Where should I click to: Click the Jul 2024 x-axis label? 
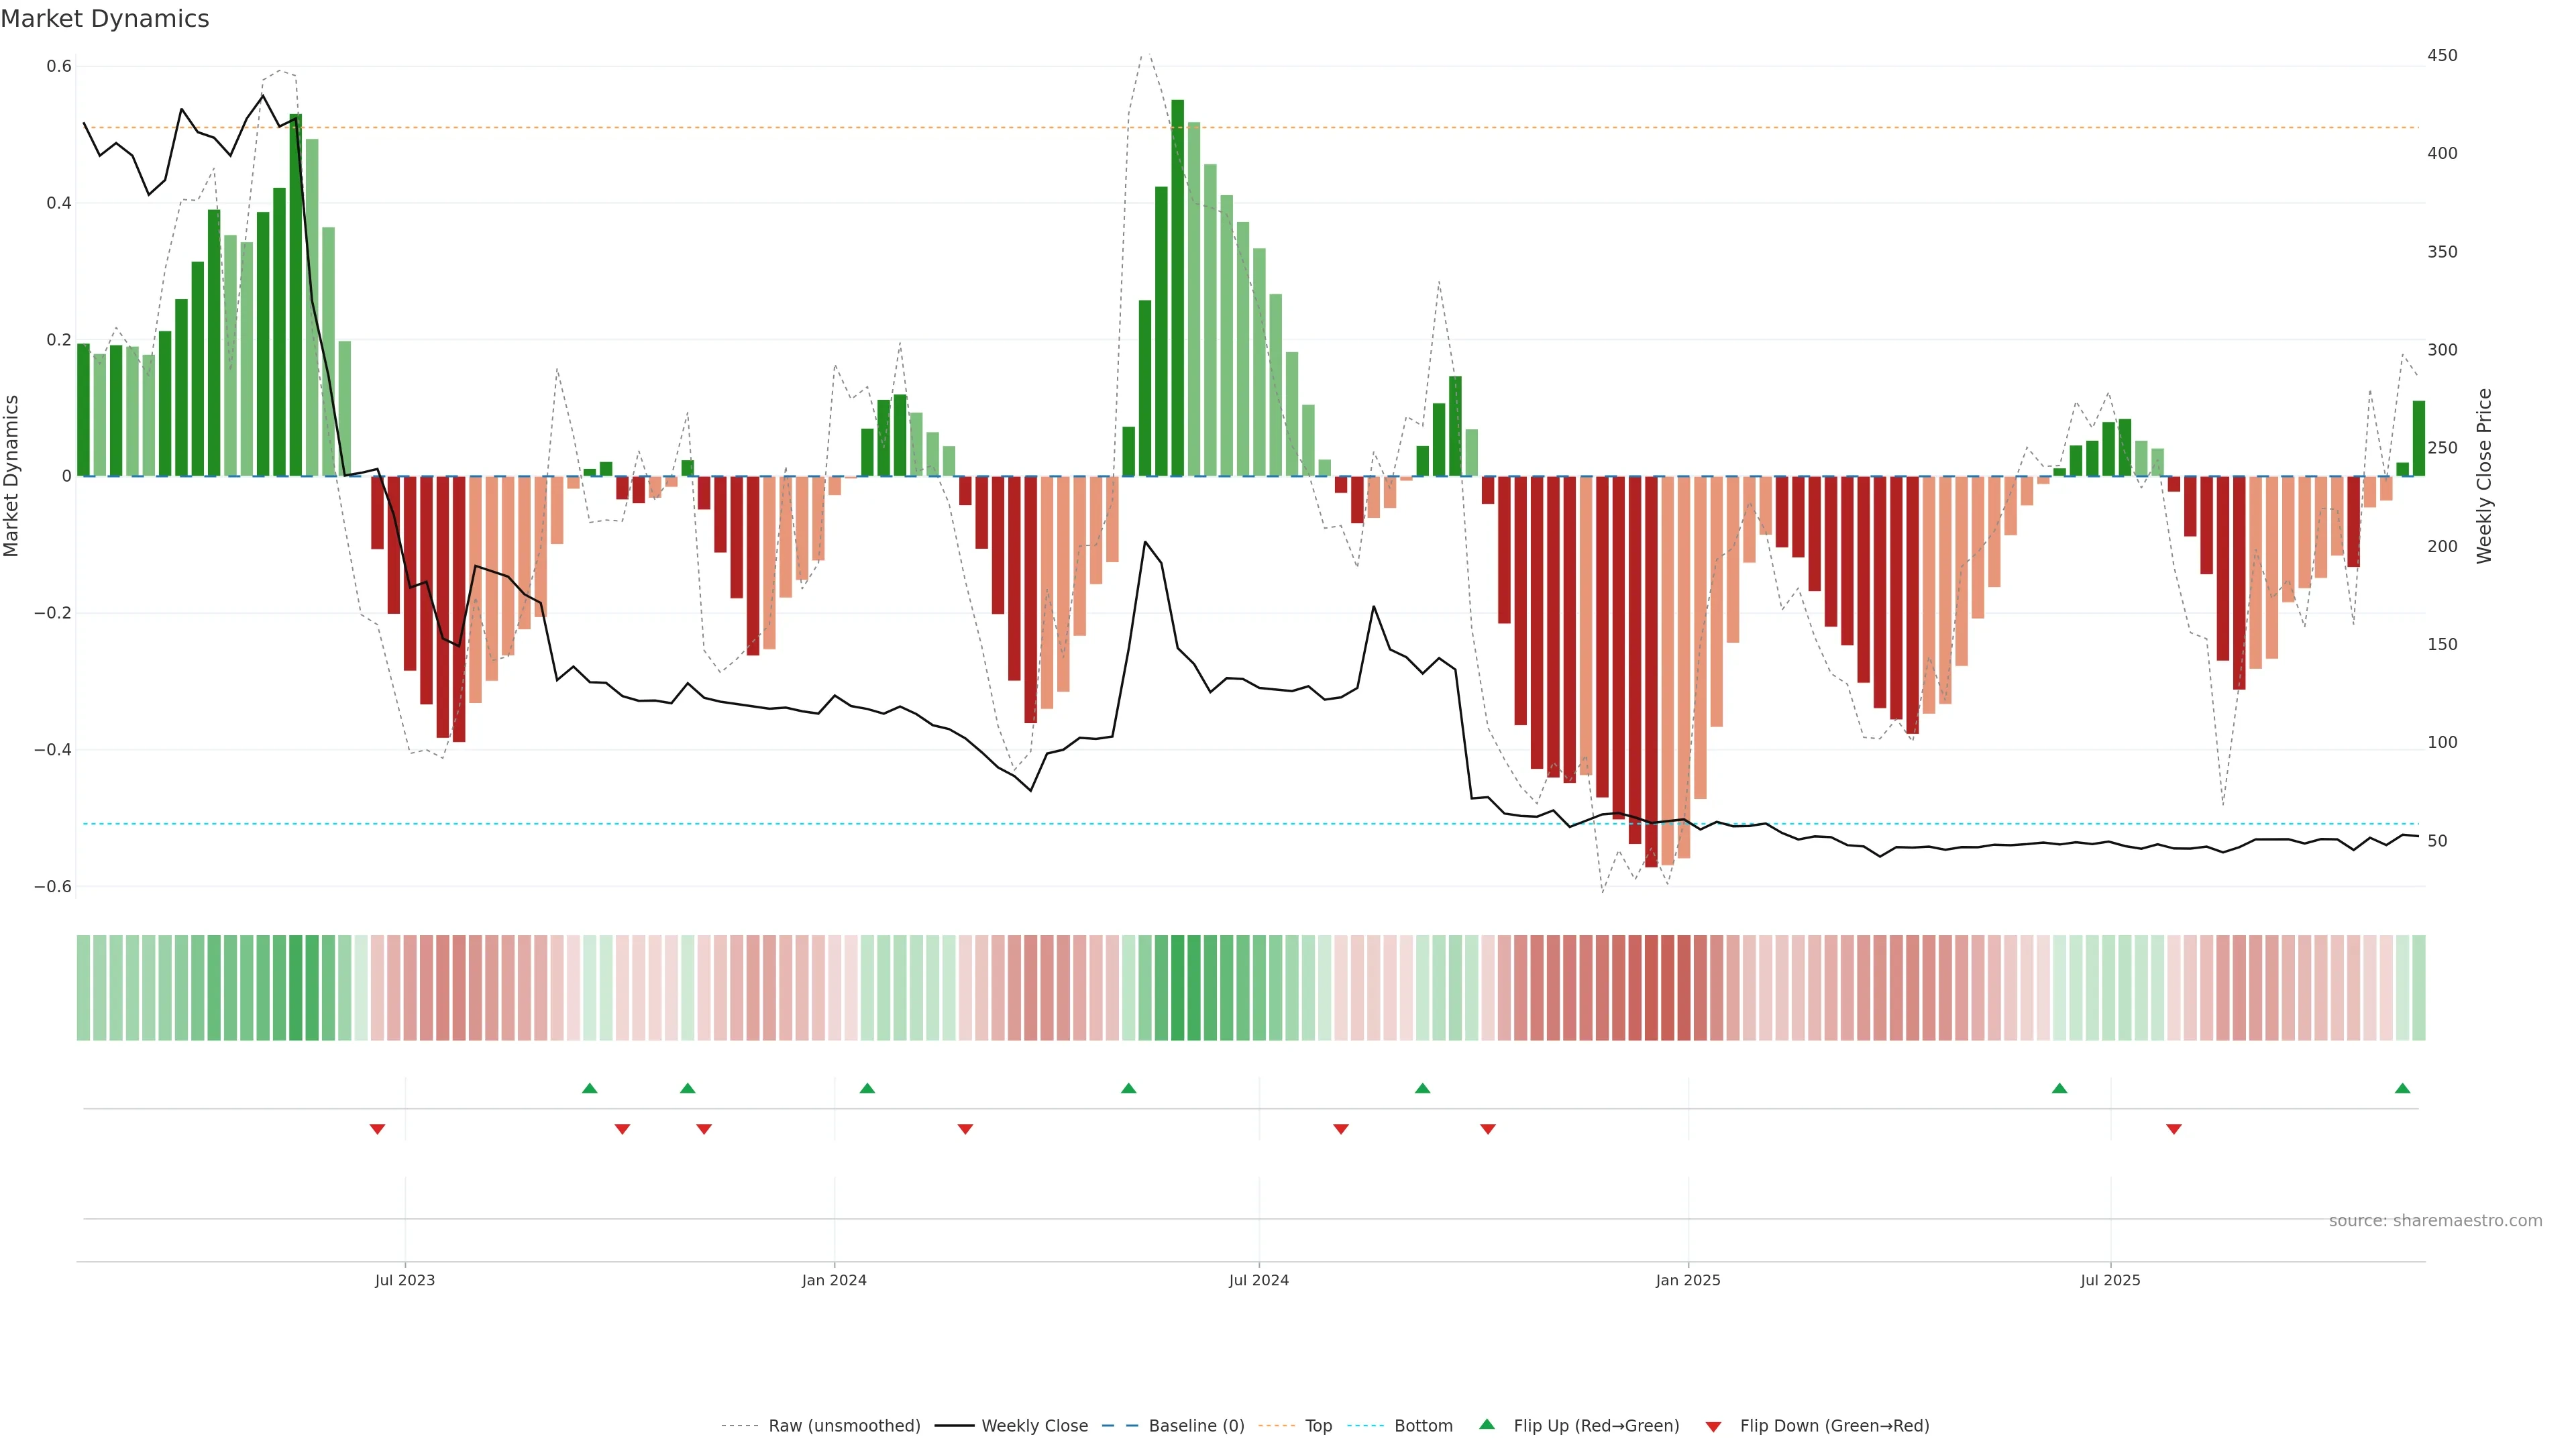tap(1258, 1280)
